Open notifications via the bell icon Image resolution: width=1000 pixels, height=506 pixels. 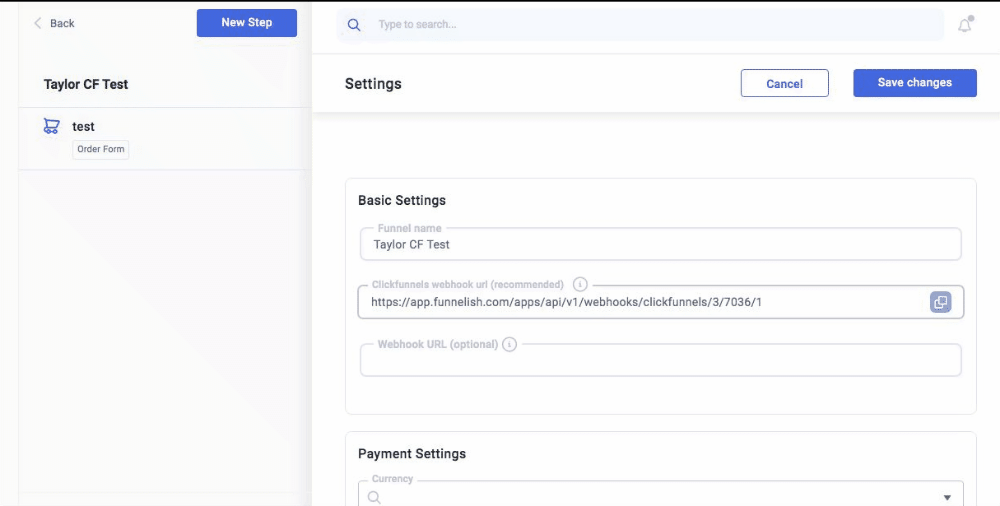point(964,26)
